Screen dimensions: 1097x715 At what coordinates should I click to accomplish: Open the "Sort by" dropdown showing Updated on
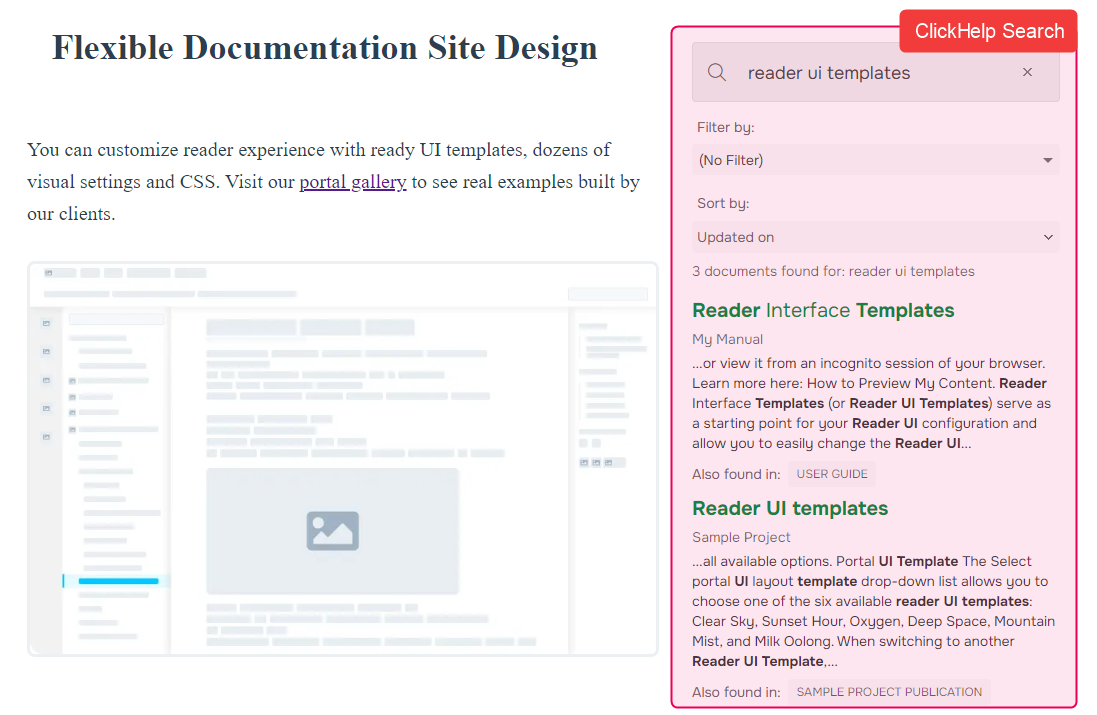coord(876,237)
